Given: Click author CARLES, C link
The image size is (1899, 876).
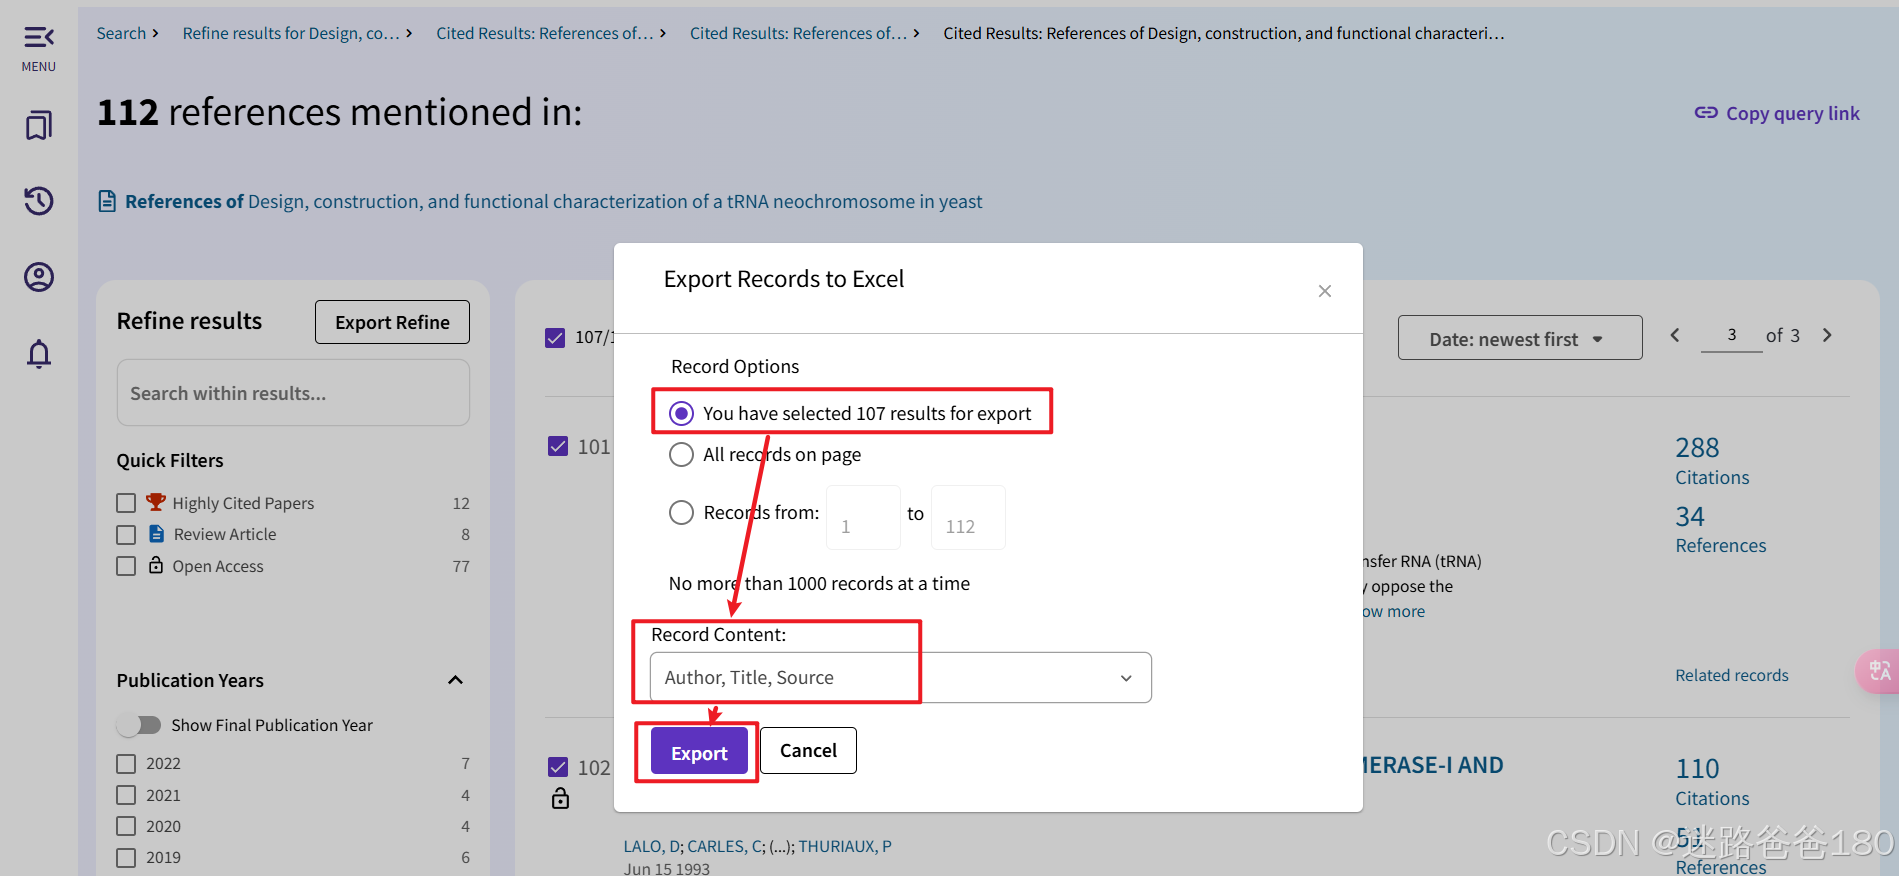Looking at the screenshot, I should 725,846.
